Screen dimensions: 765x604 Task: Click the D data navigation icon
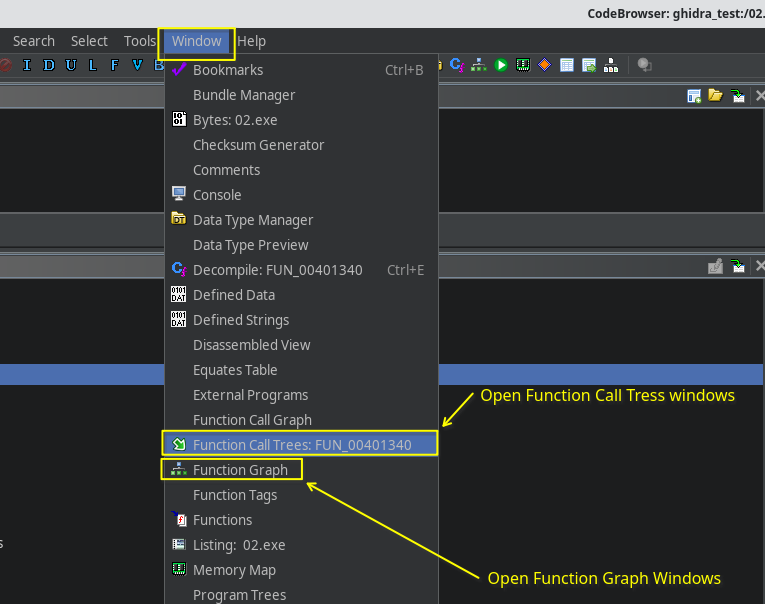pyautogui.click(x=49, y=65)
